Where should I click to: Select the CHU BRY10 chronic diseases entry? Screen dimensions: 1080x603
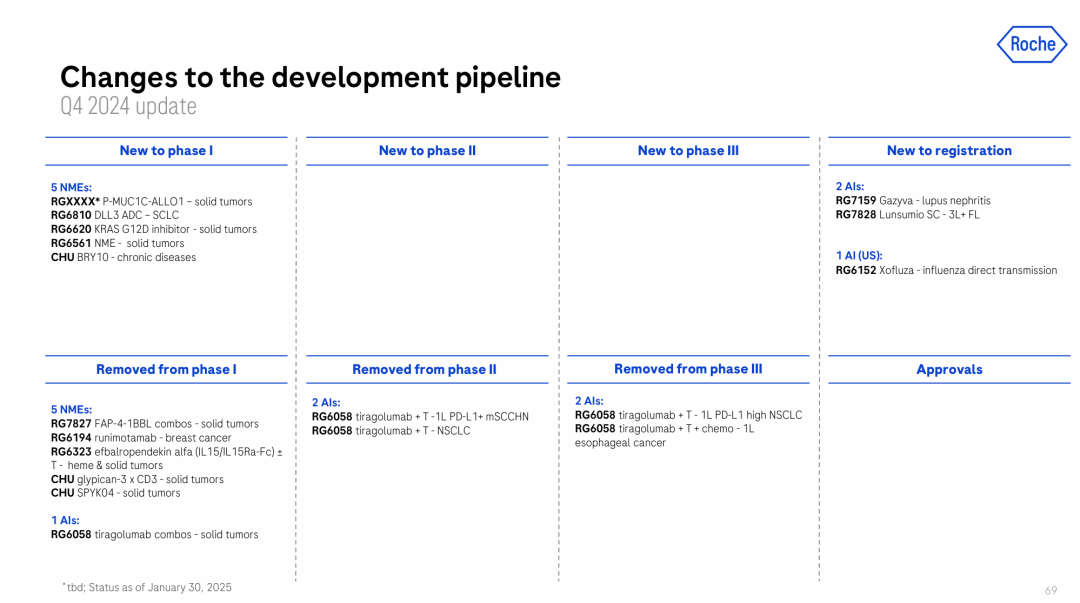[123, 257]
